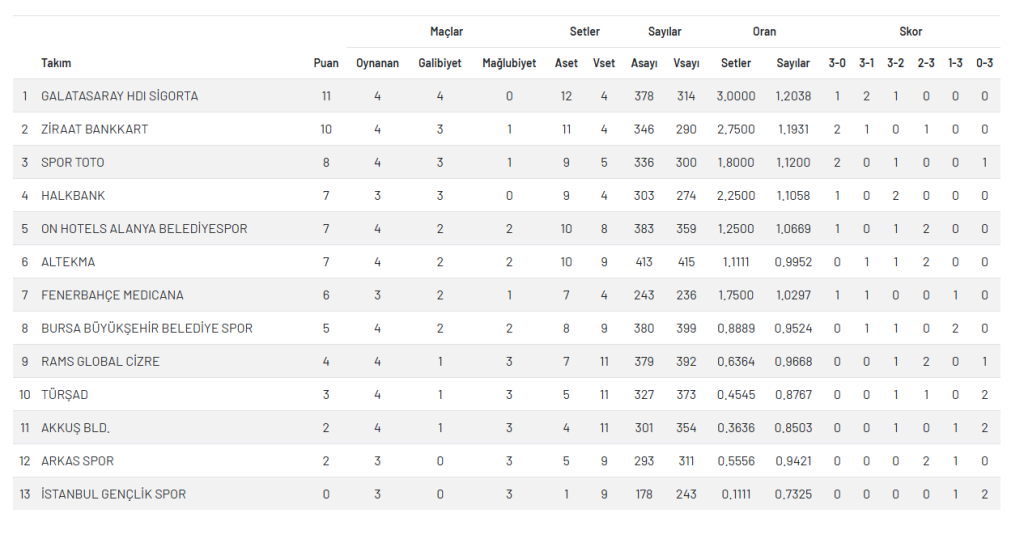Select ALTEKMA team name
The width and height of the screenshot is (1024, 543).
pos(68,262)
